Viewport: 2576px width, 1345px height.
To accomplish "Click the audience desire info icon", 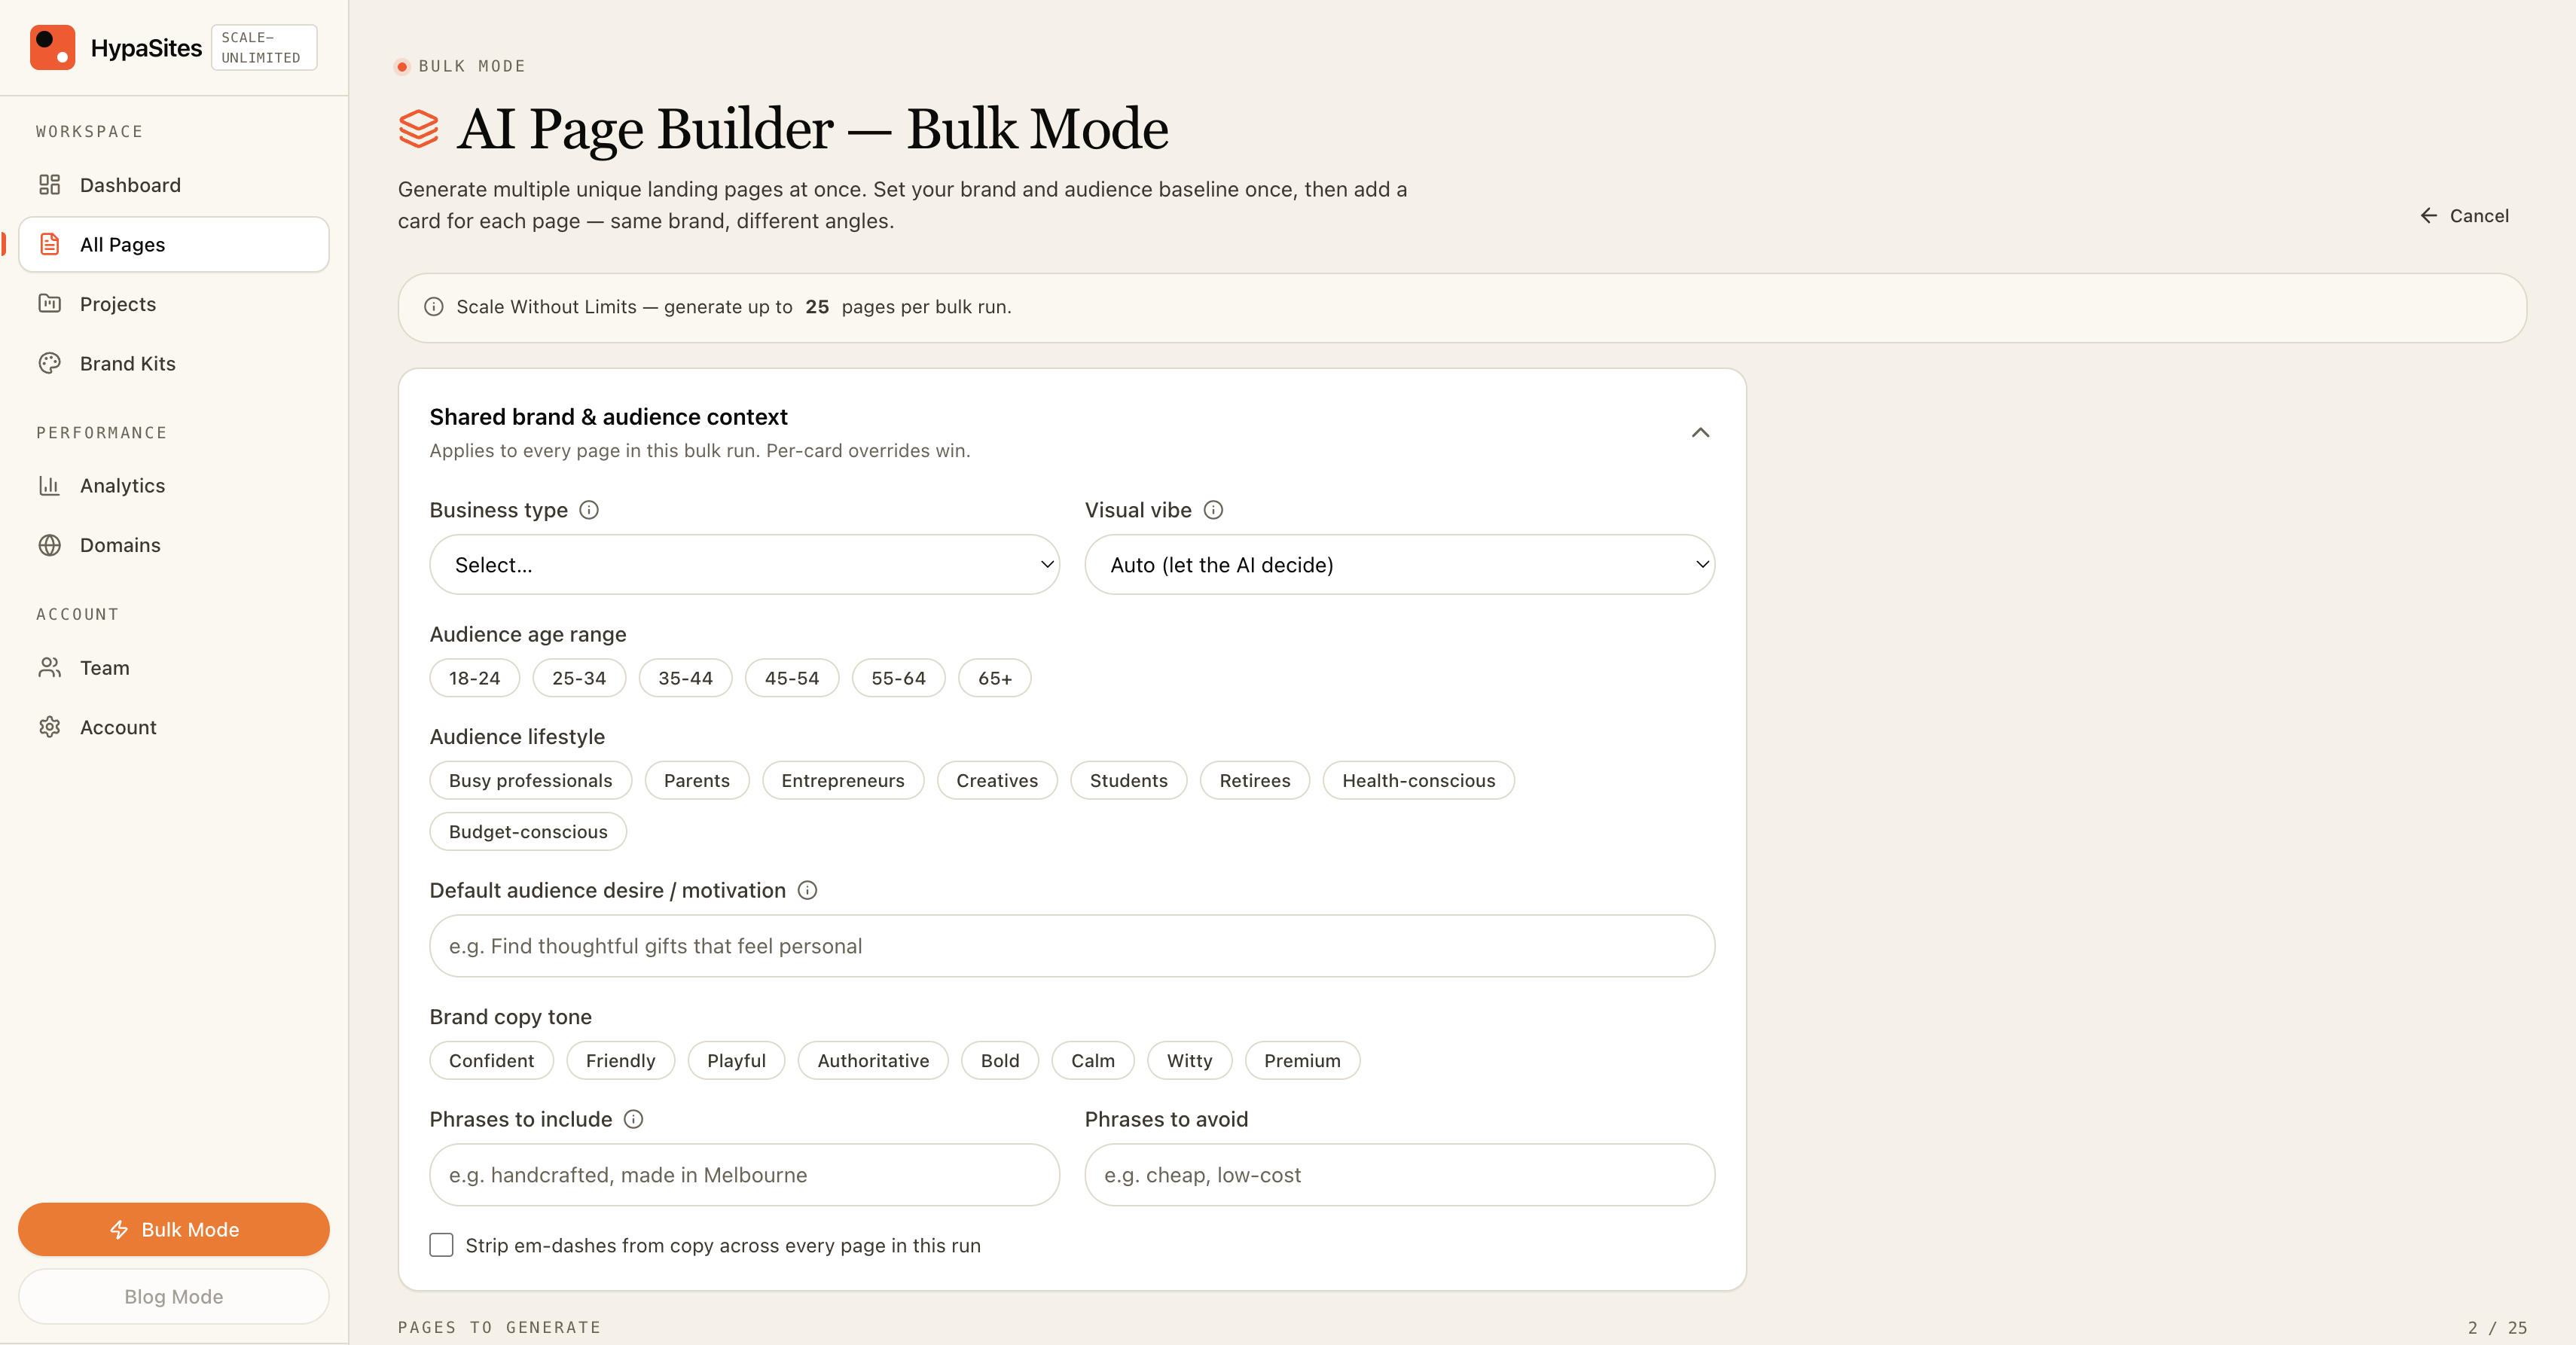I will click(x=807, y=890).
